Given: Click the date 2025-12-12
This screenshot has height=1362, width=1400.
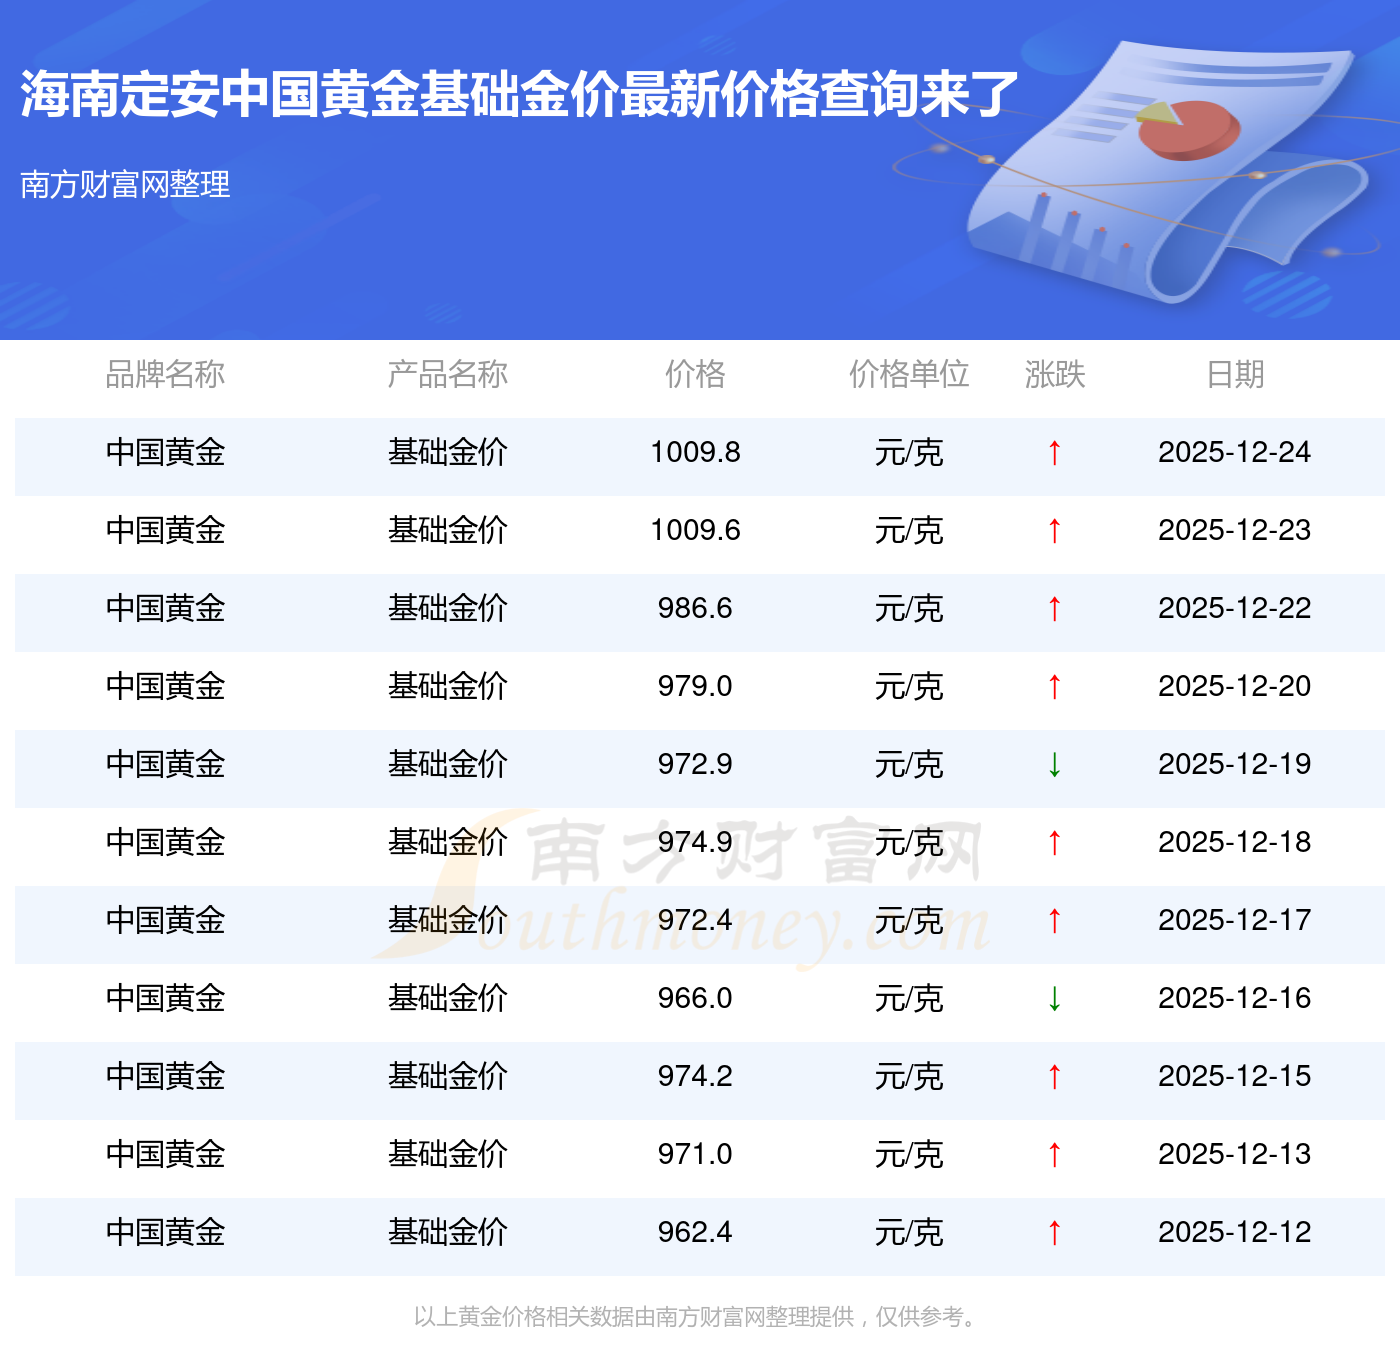Looking at the screenshot, I should (1235, 1232).
